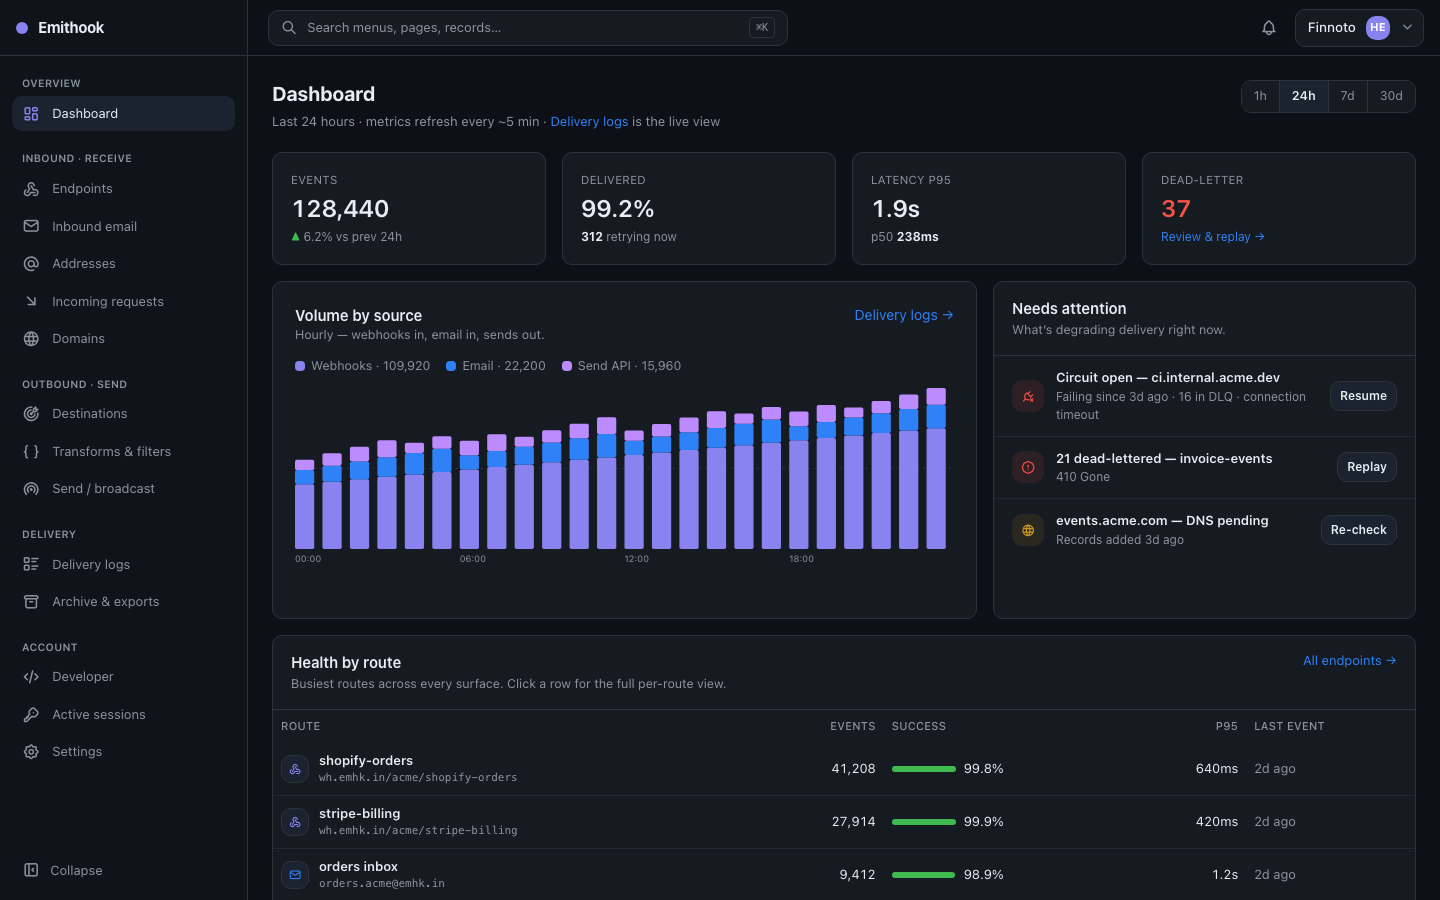Click the orders inbox success bar
The image size is (1440, 900).
[x=923, y=875]
